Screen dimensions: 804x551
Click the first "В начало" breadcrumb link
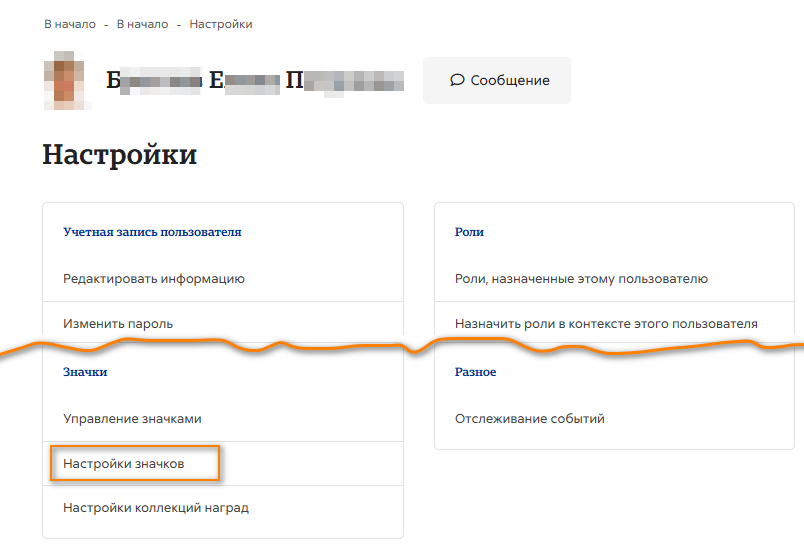coord(70,24)
